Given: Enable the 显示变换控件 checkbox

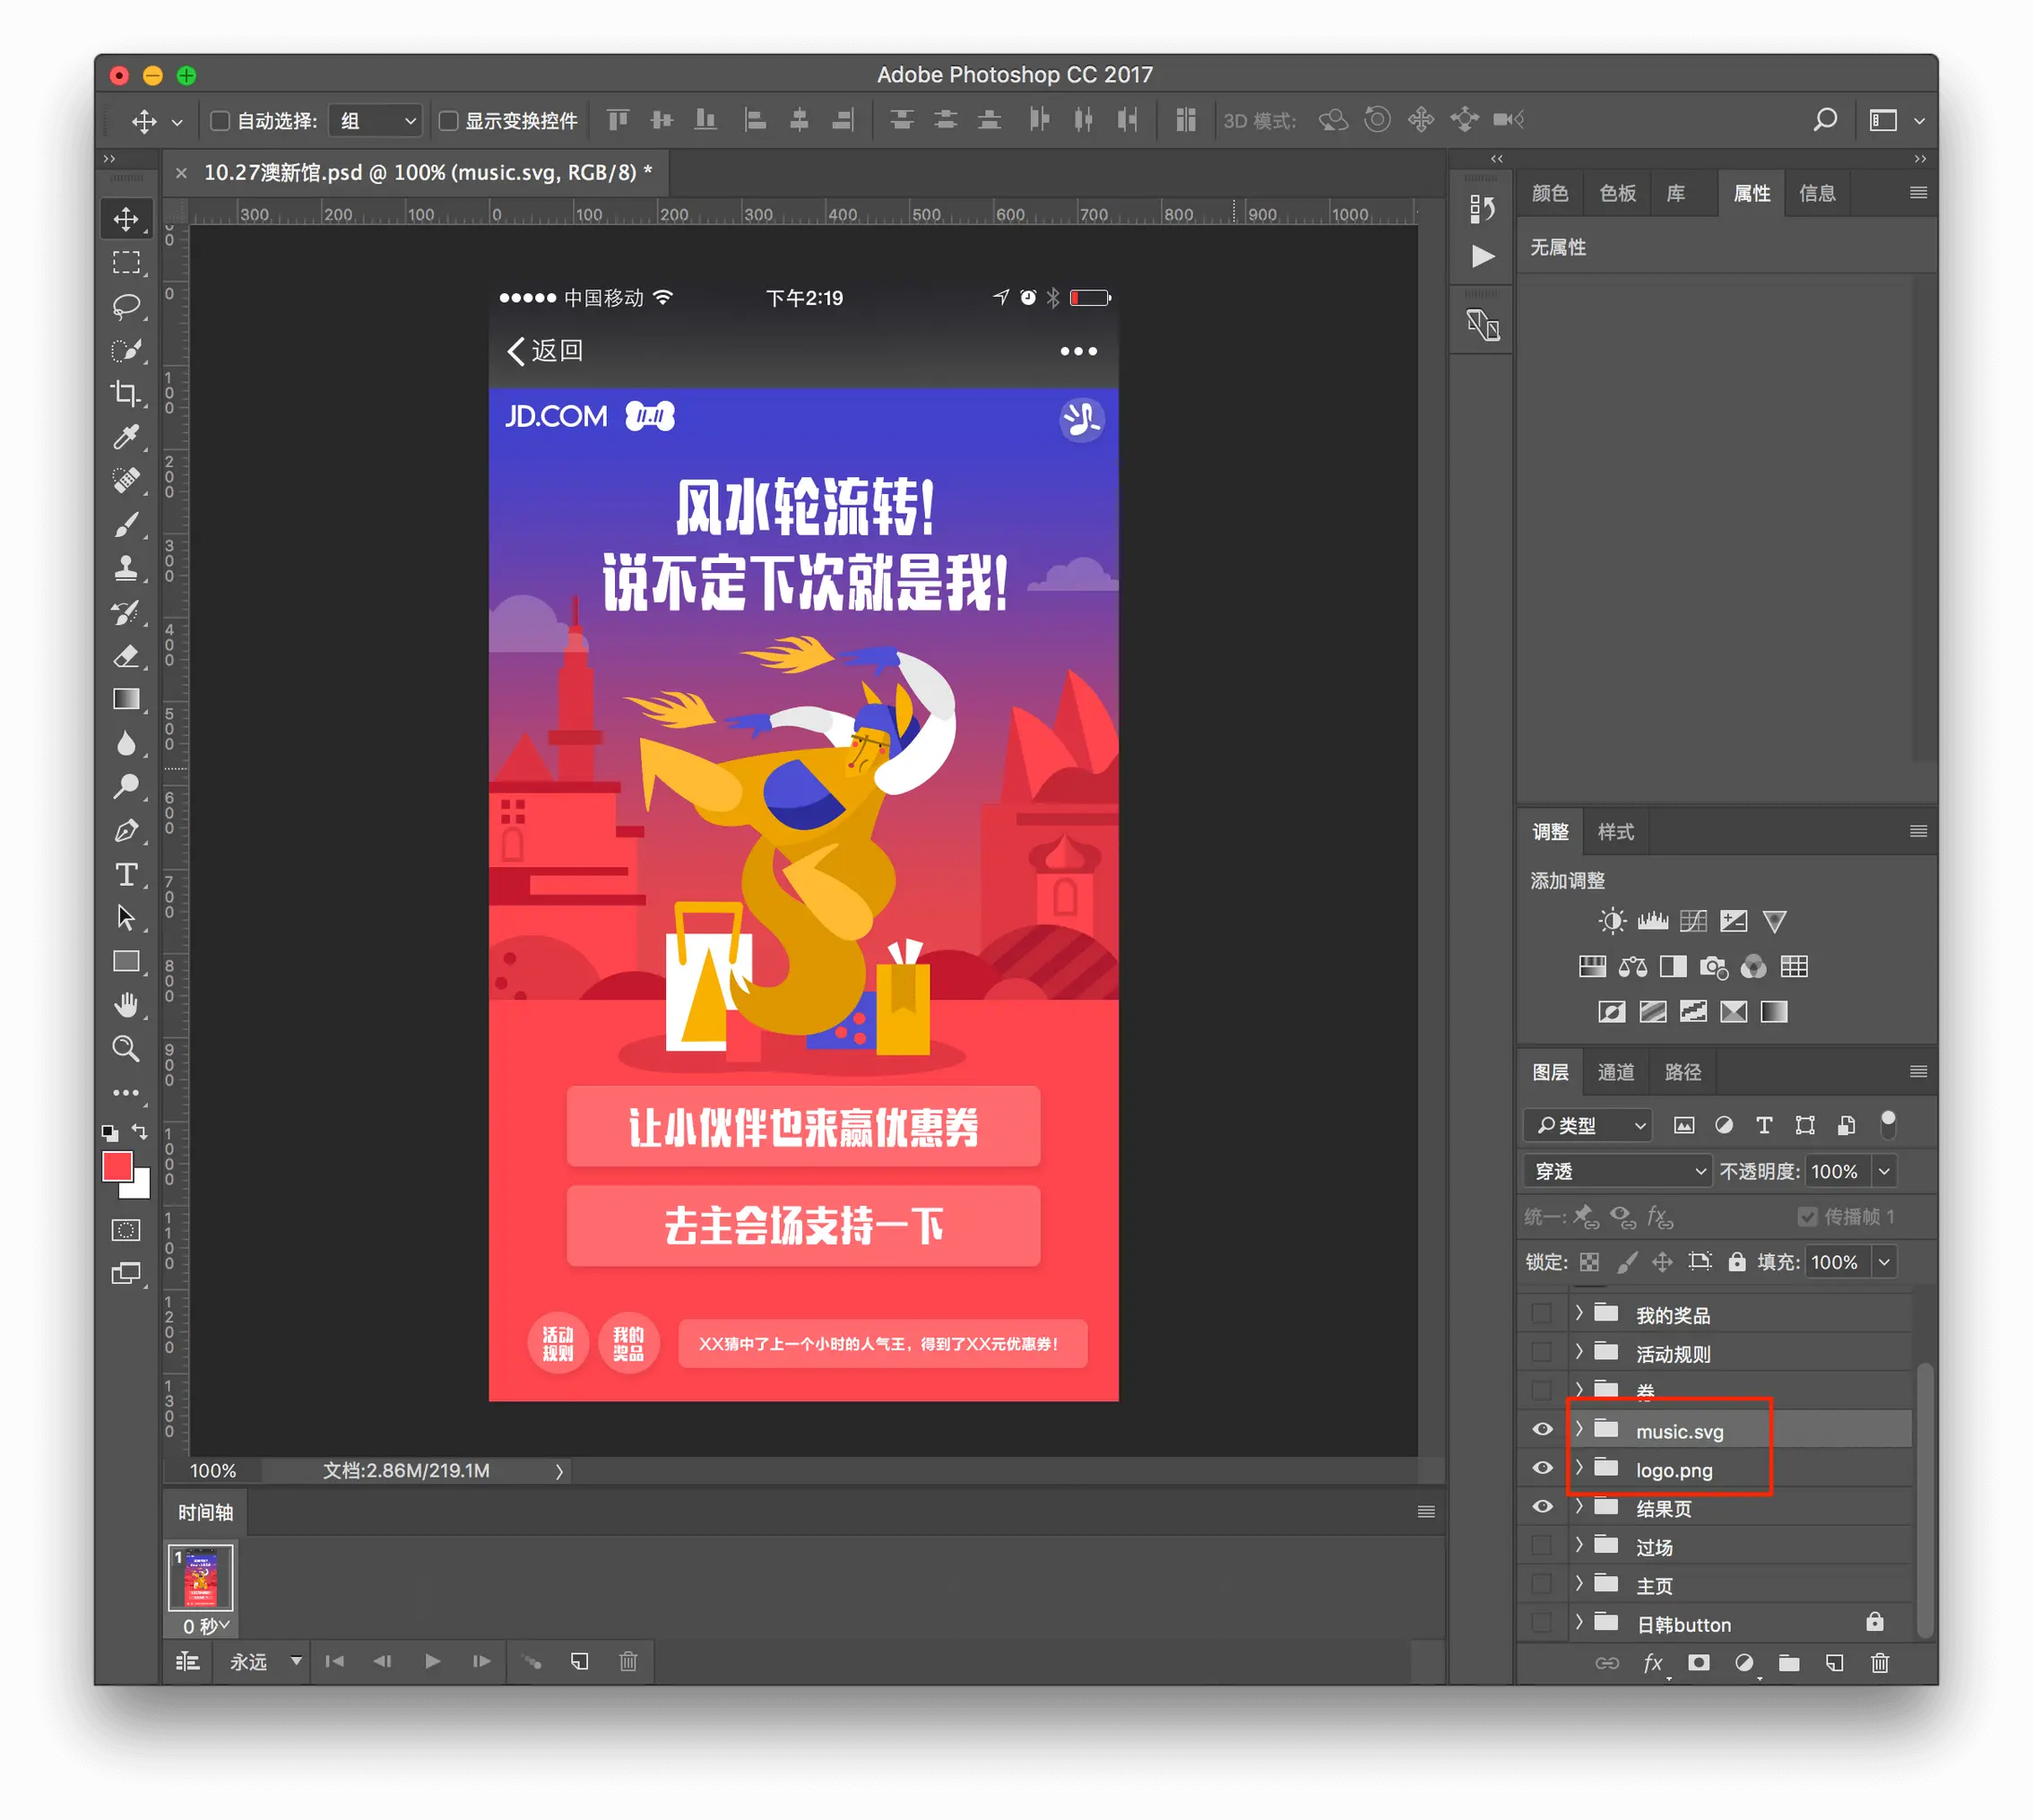Looking at the screenshot, I should [449, 121].
